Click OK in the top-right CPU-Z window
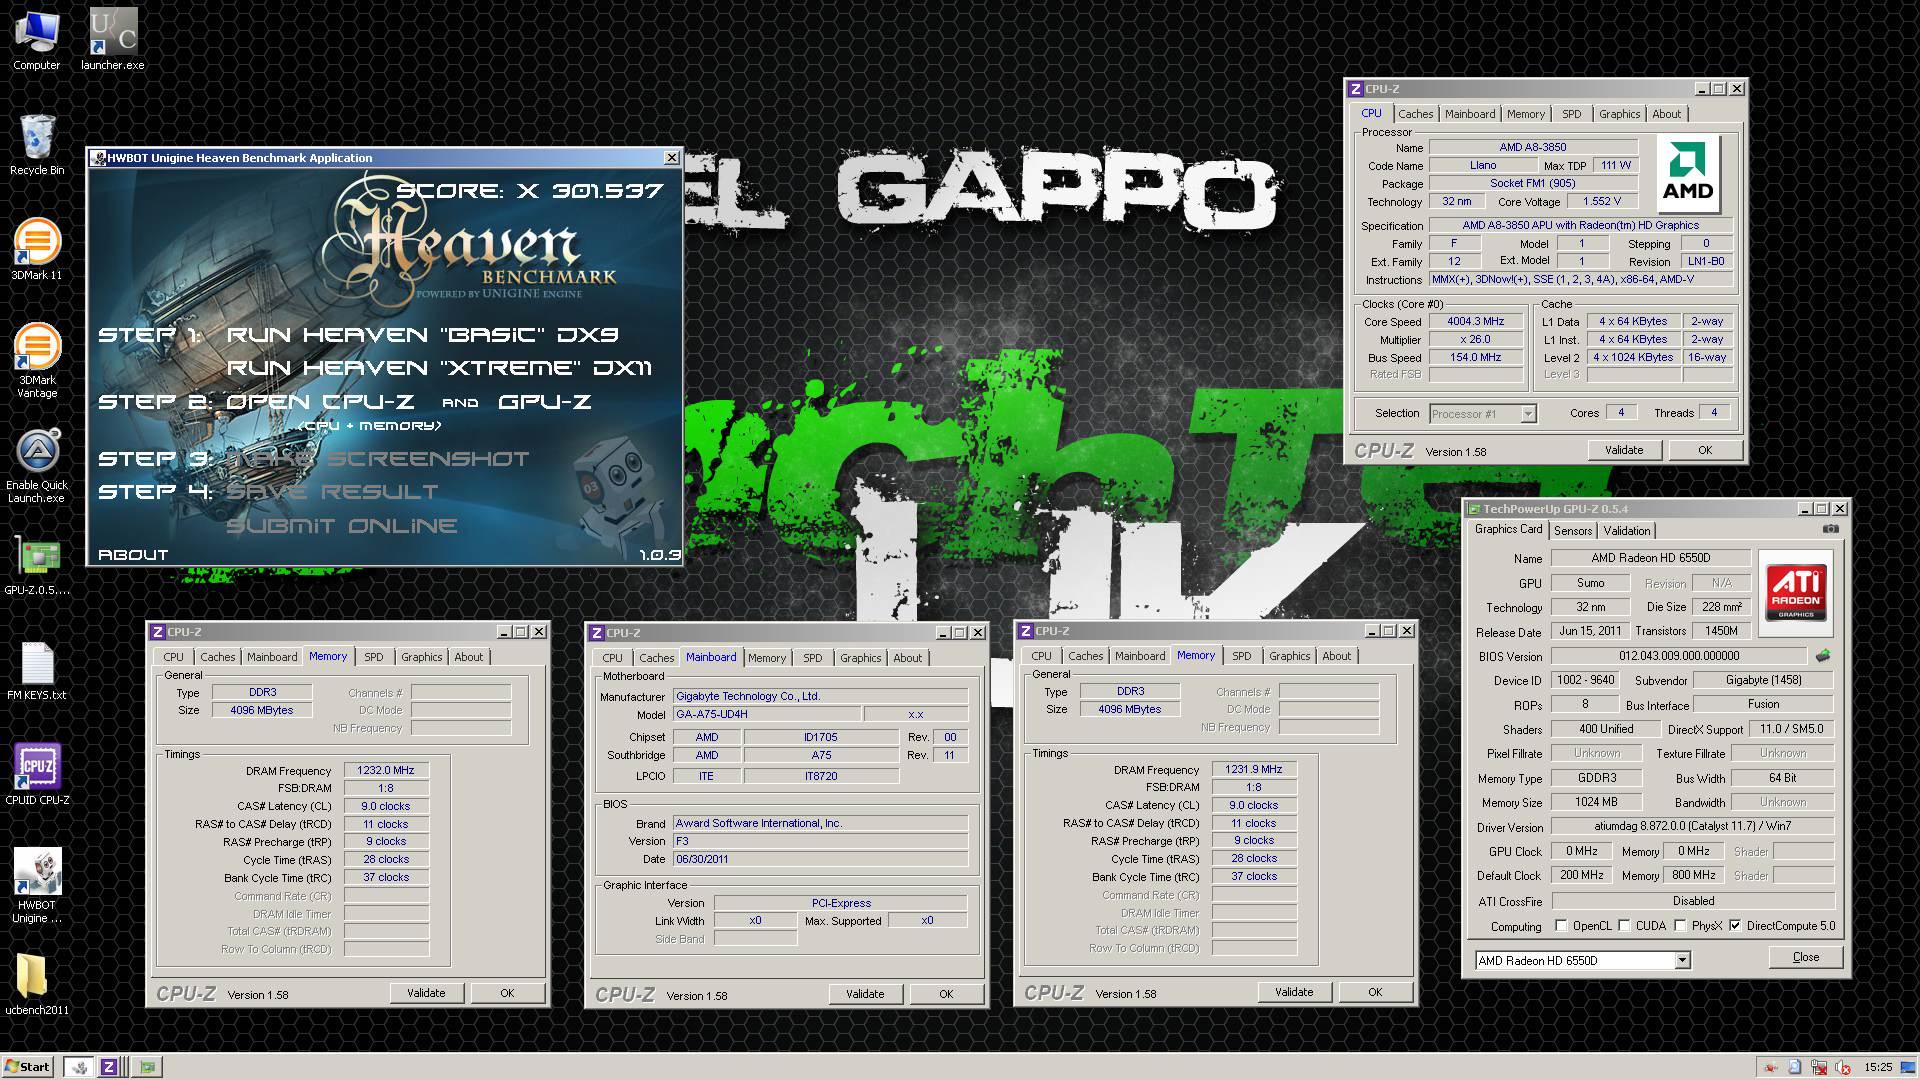Viewport: 1920px width, 1080px height. (1705, 450)
